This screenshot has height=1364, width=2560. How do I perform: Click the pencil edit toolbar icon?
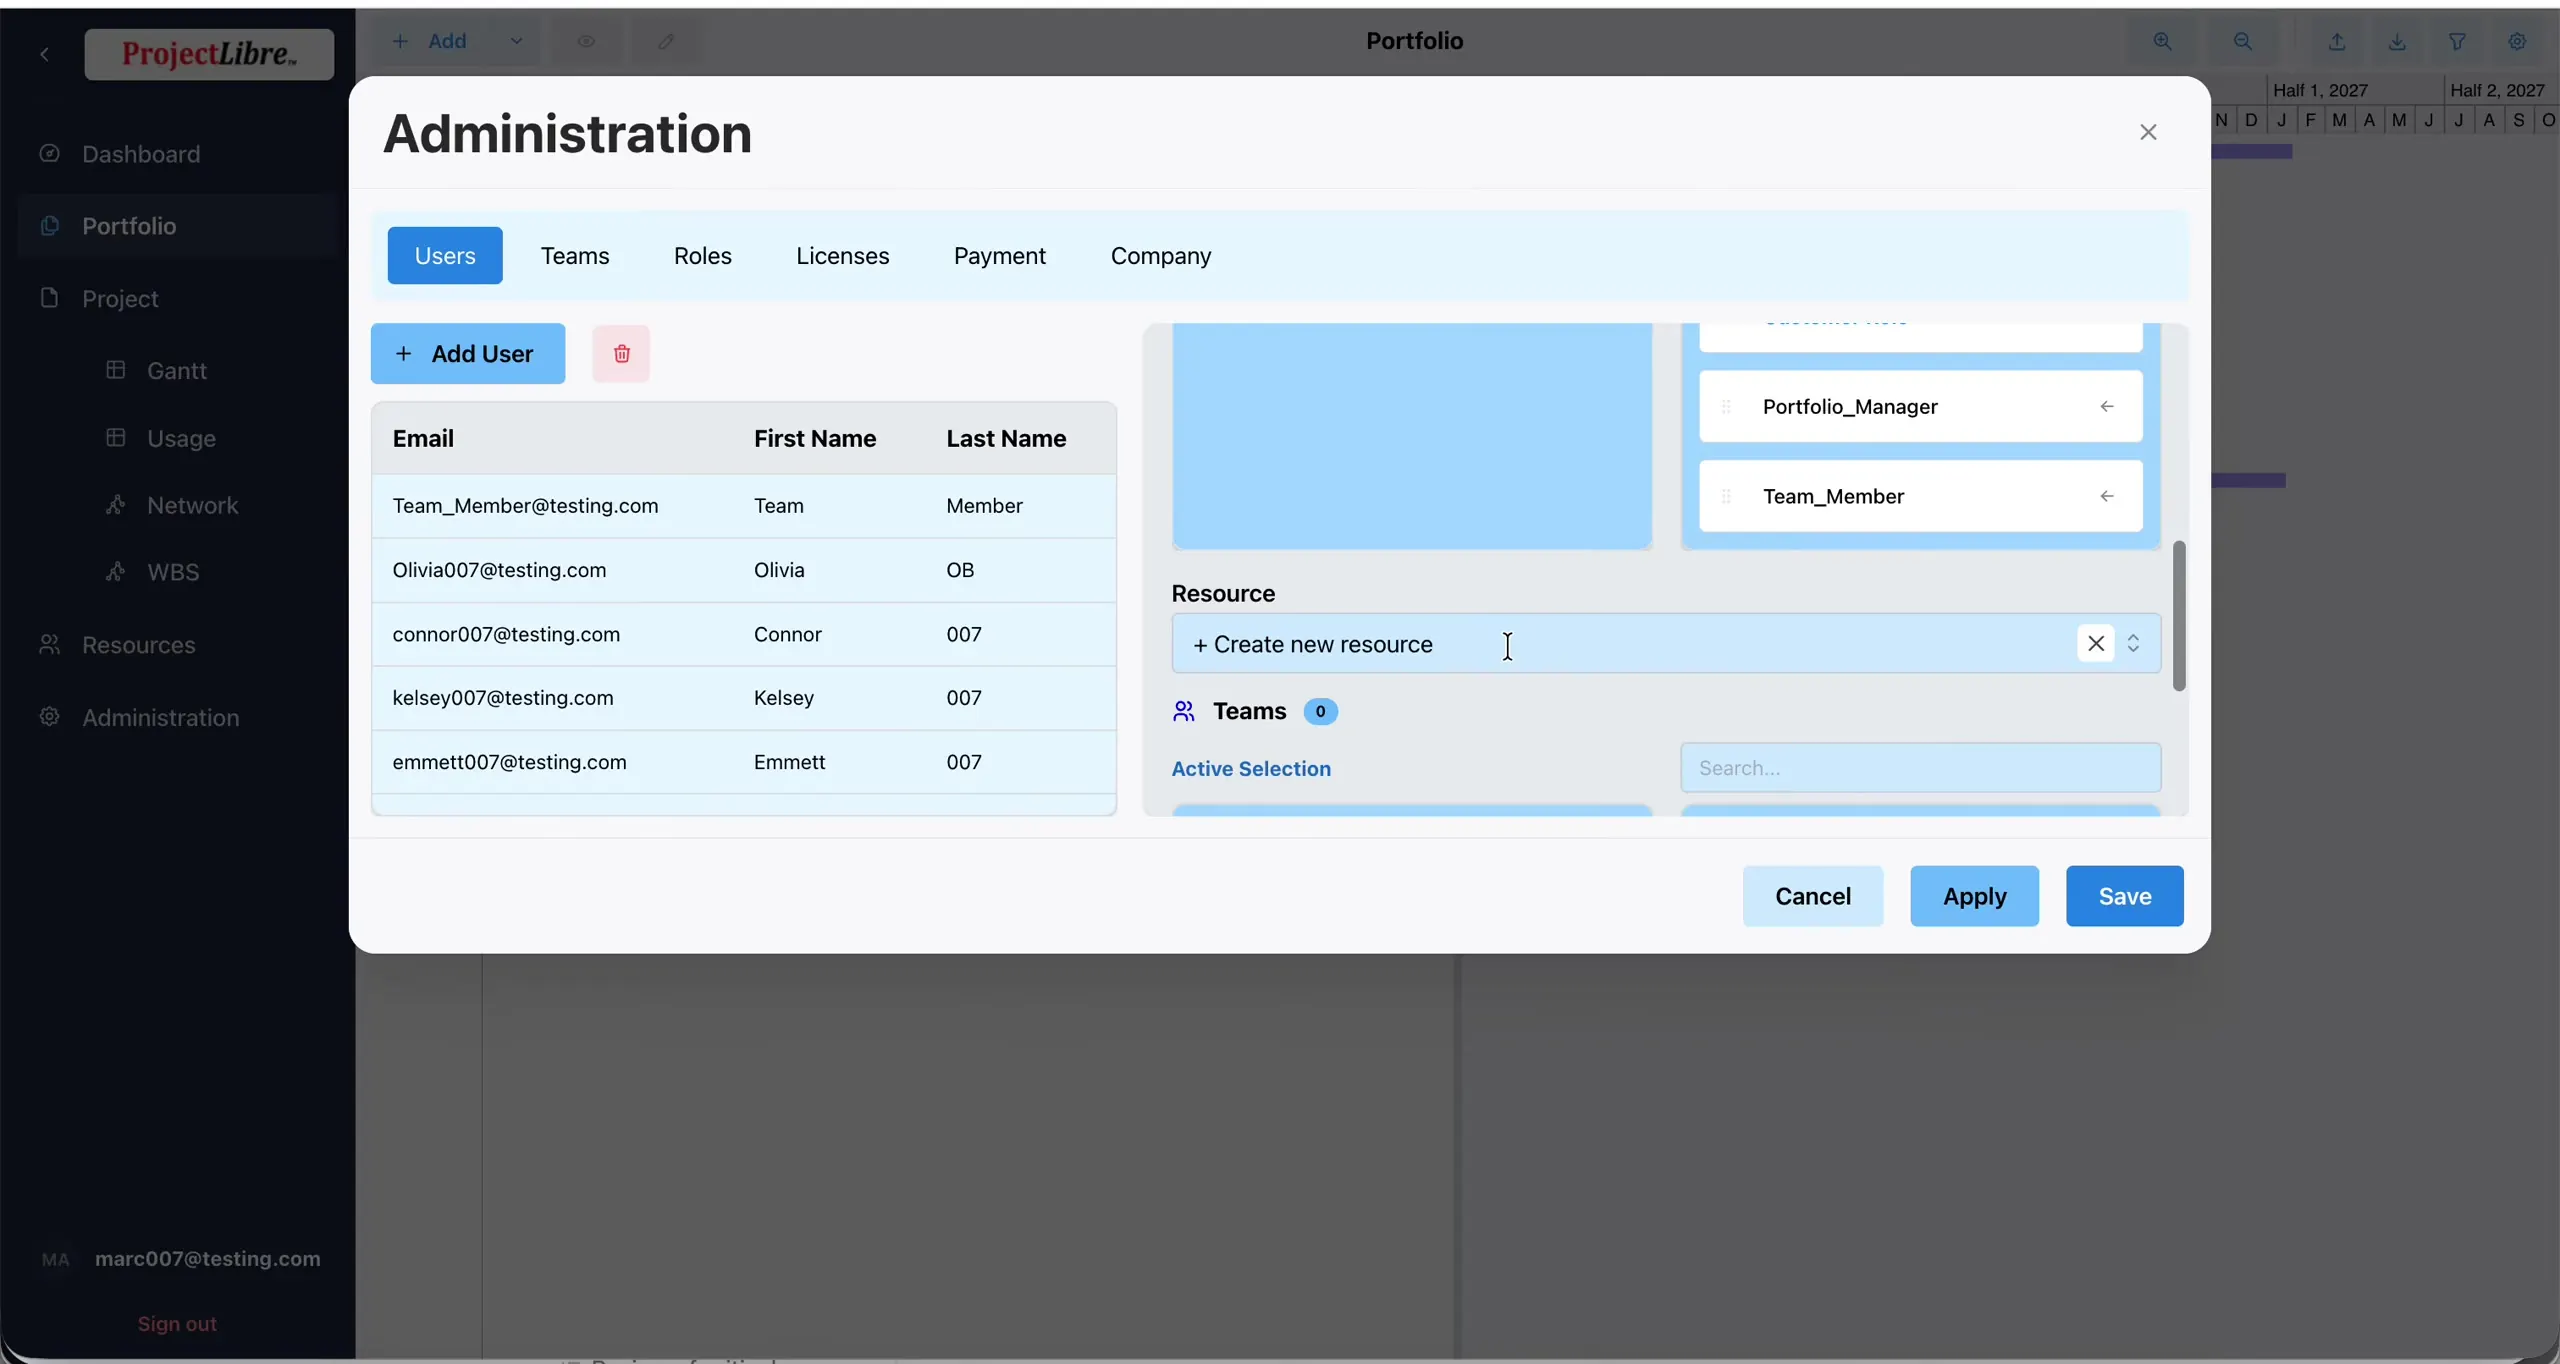666,41
